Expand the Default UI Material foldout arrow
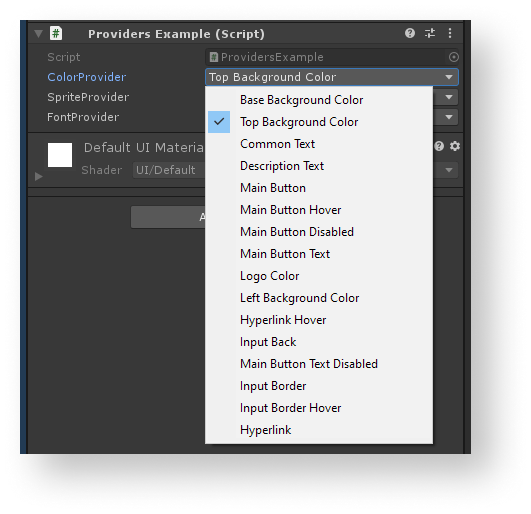This screenshot has height=514, width=531. 39,176
